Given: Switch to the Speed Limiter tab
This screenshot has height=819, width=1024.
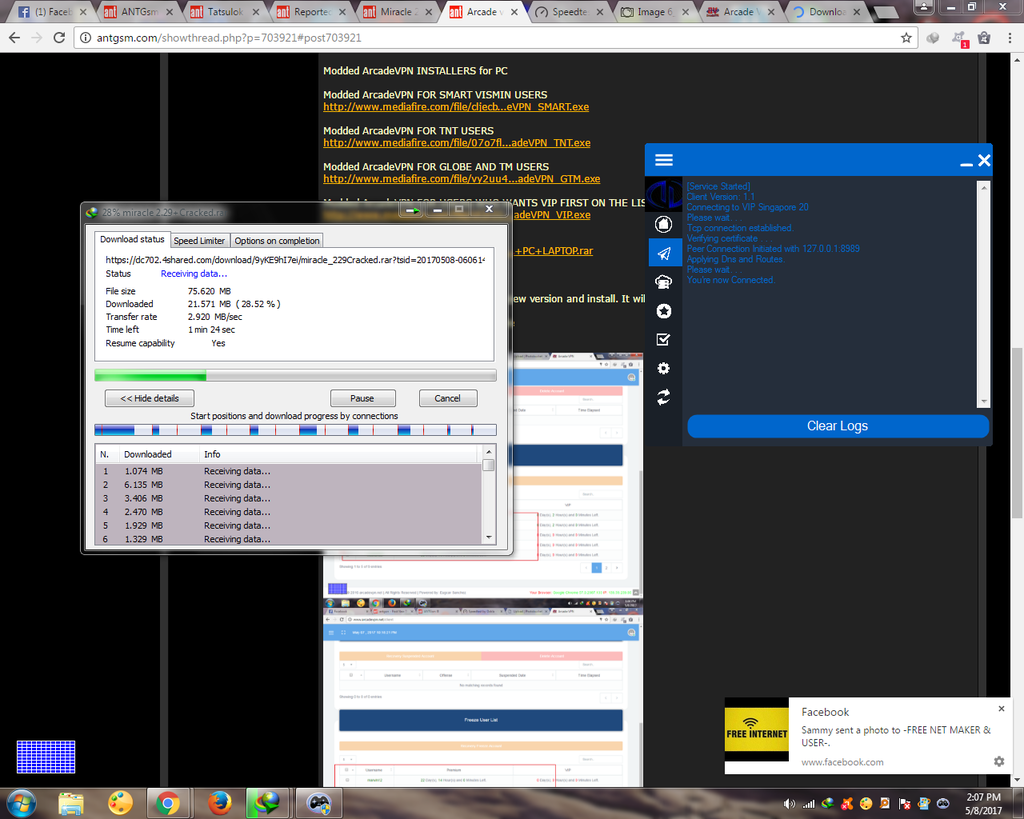Looking at the screenshot, I should (x=199, y=241).
